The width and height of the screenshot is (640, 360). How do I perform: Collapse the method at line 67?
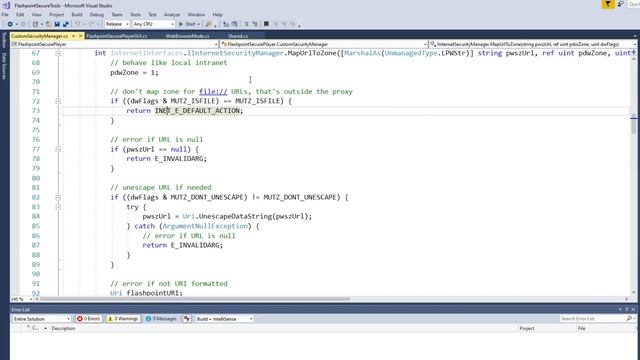tap(58, 53)
